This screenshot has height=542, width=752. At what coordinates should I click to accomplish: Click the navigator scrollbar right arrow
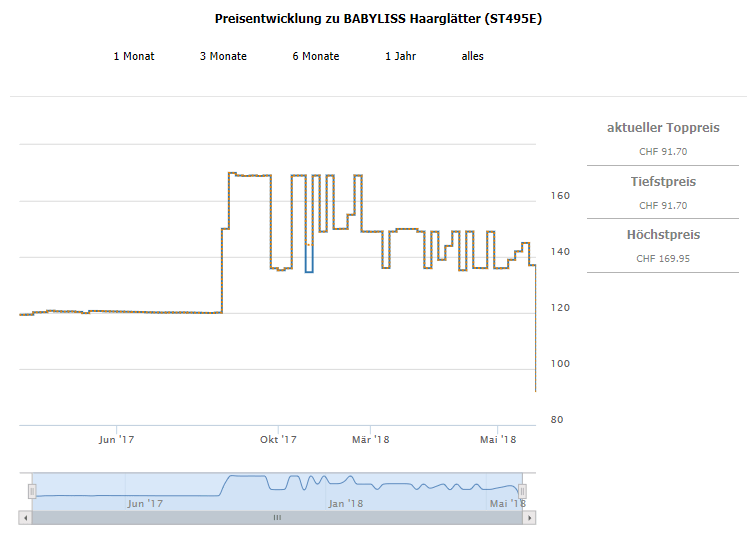tap(531, 518)
